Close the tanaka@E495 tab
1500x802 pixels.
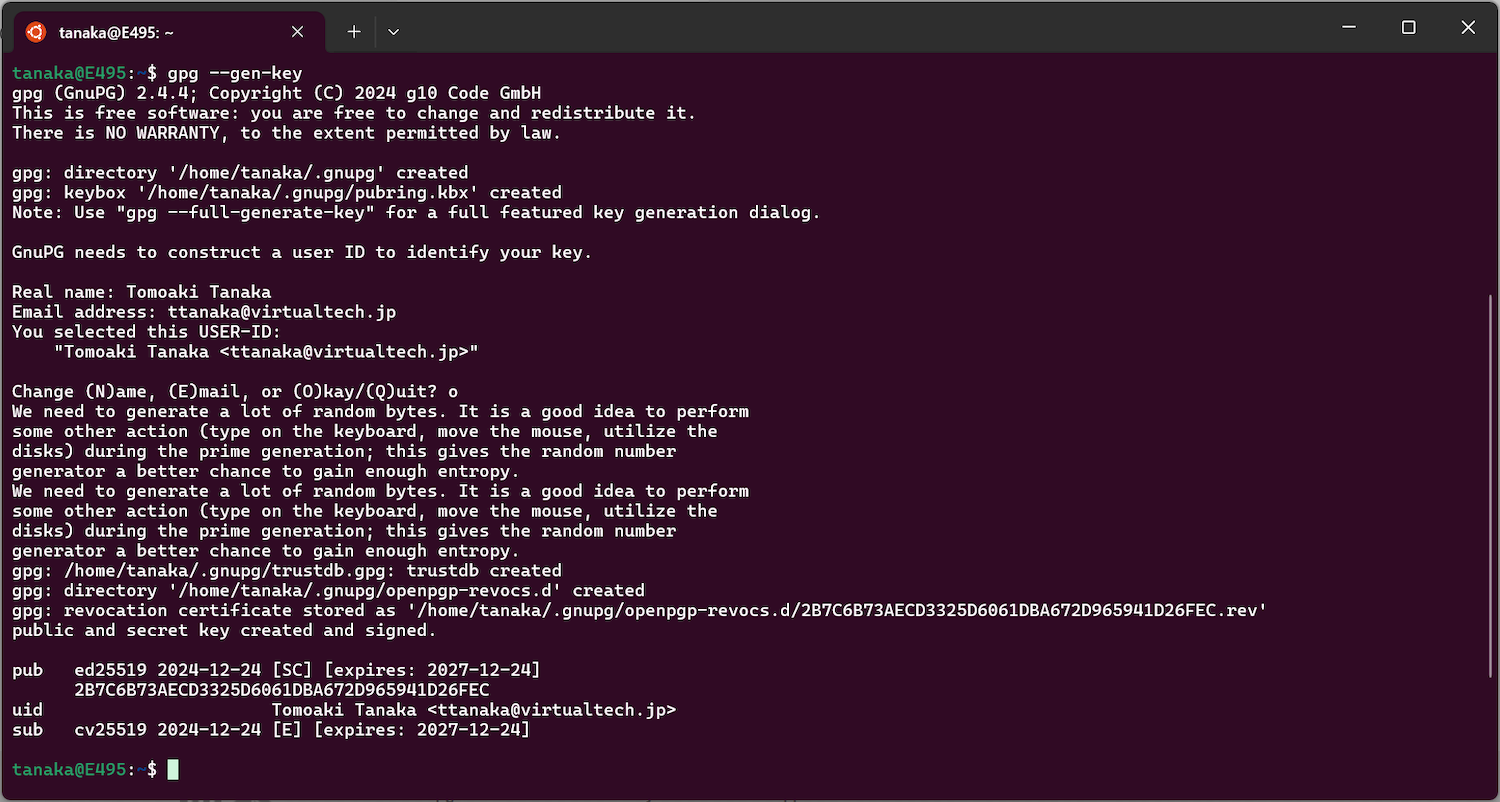pyautogui.click(x=298, y=32)
